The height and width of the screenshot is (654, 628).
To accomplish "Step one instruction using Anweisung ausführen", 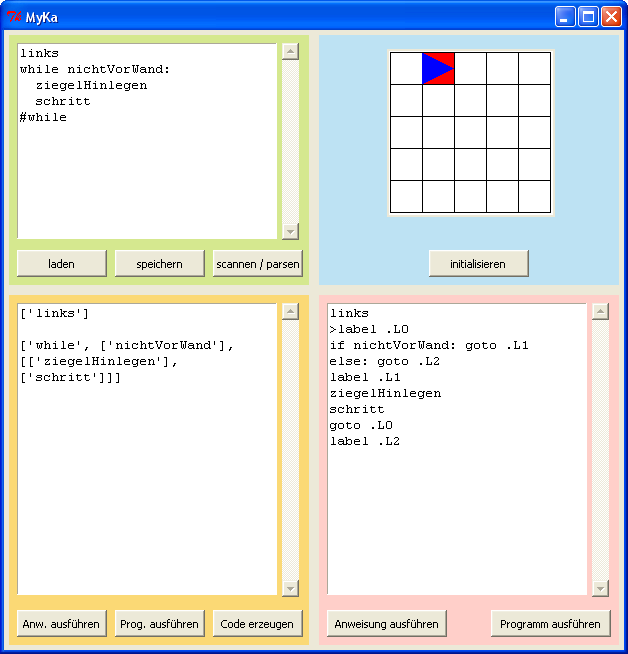I will click(387, 624).
